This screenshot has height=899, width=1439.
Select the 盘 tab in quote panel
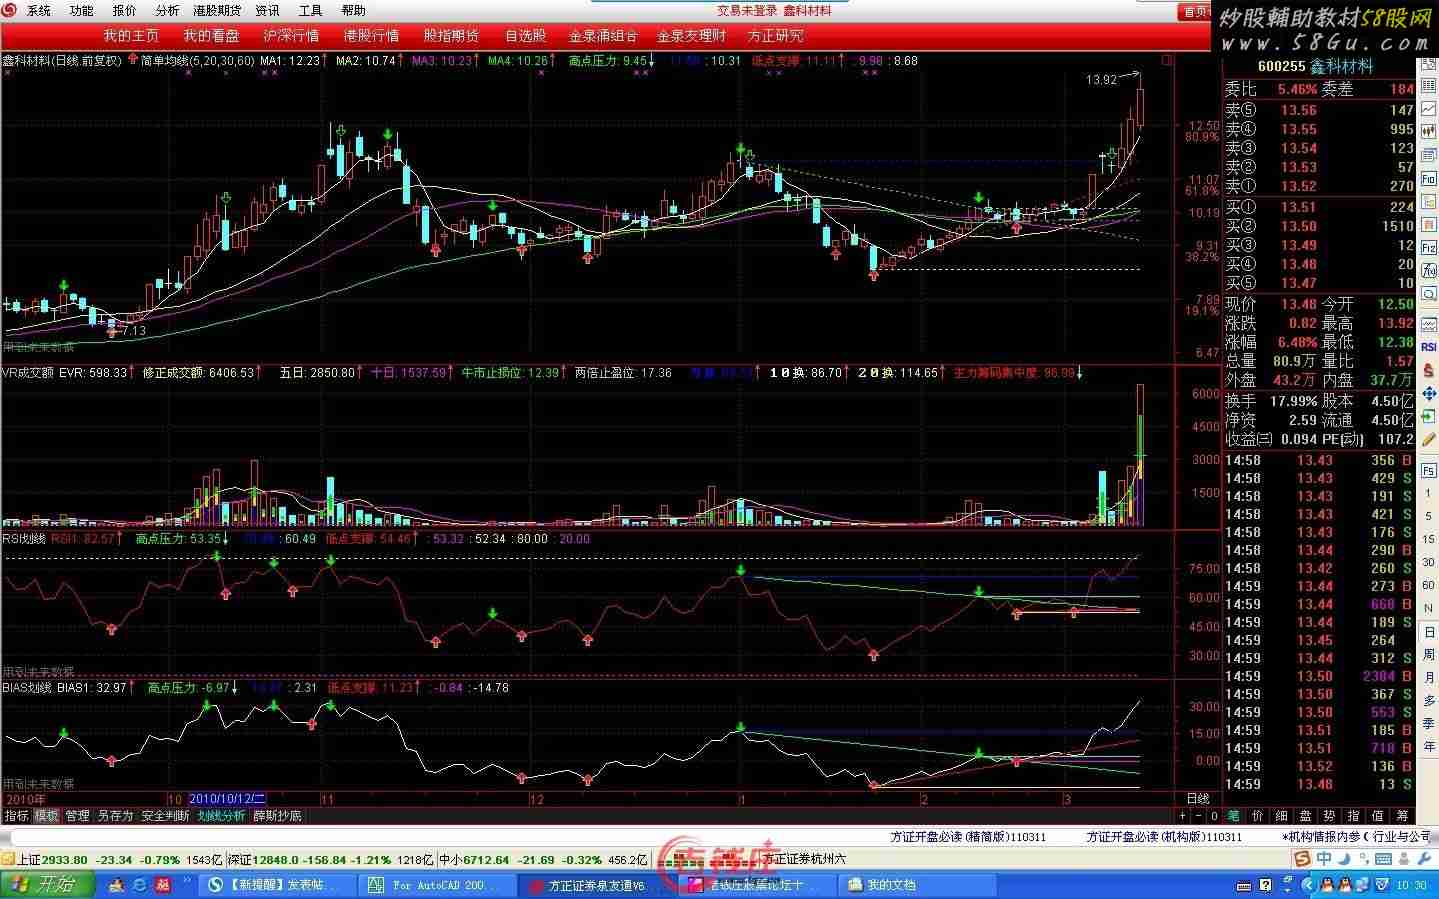[1305, 816]
